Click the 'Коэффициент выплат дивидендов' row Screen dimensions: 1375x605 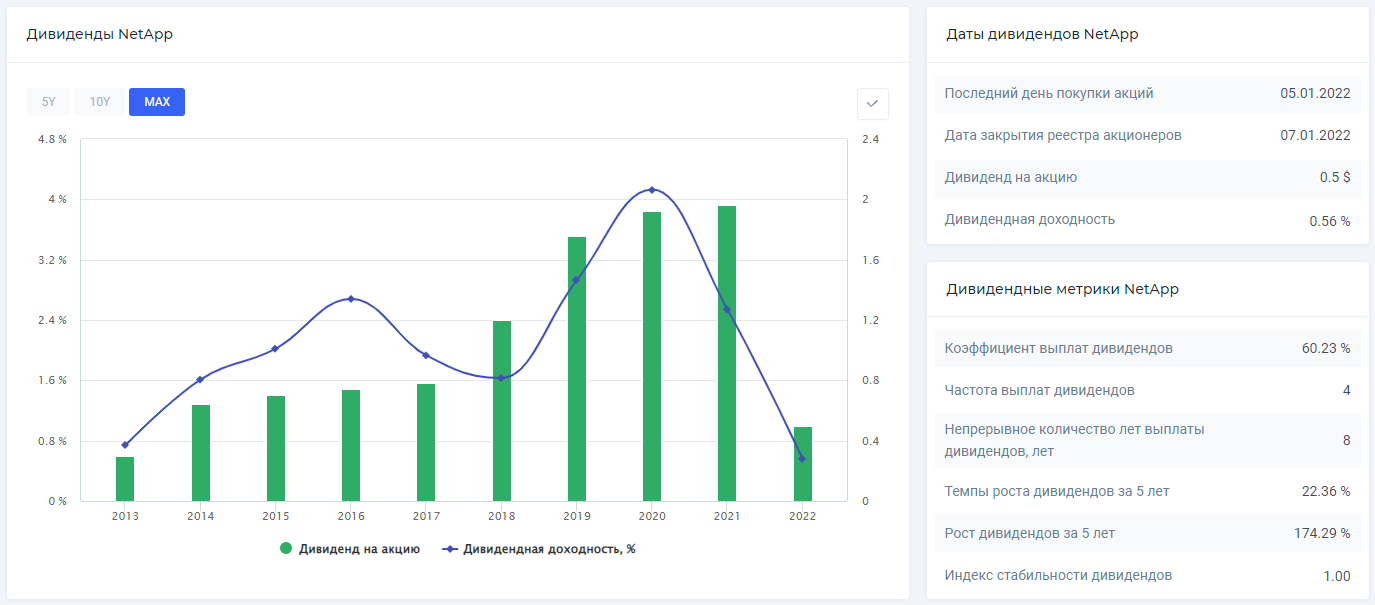[1147, 348]
